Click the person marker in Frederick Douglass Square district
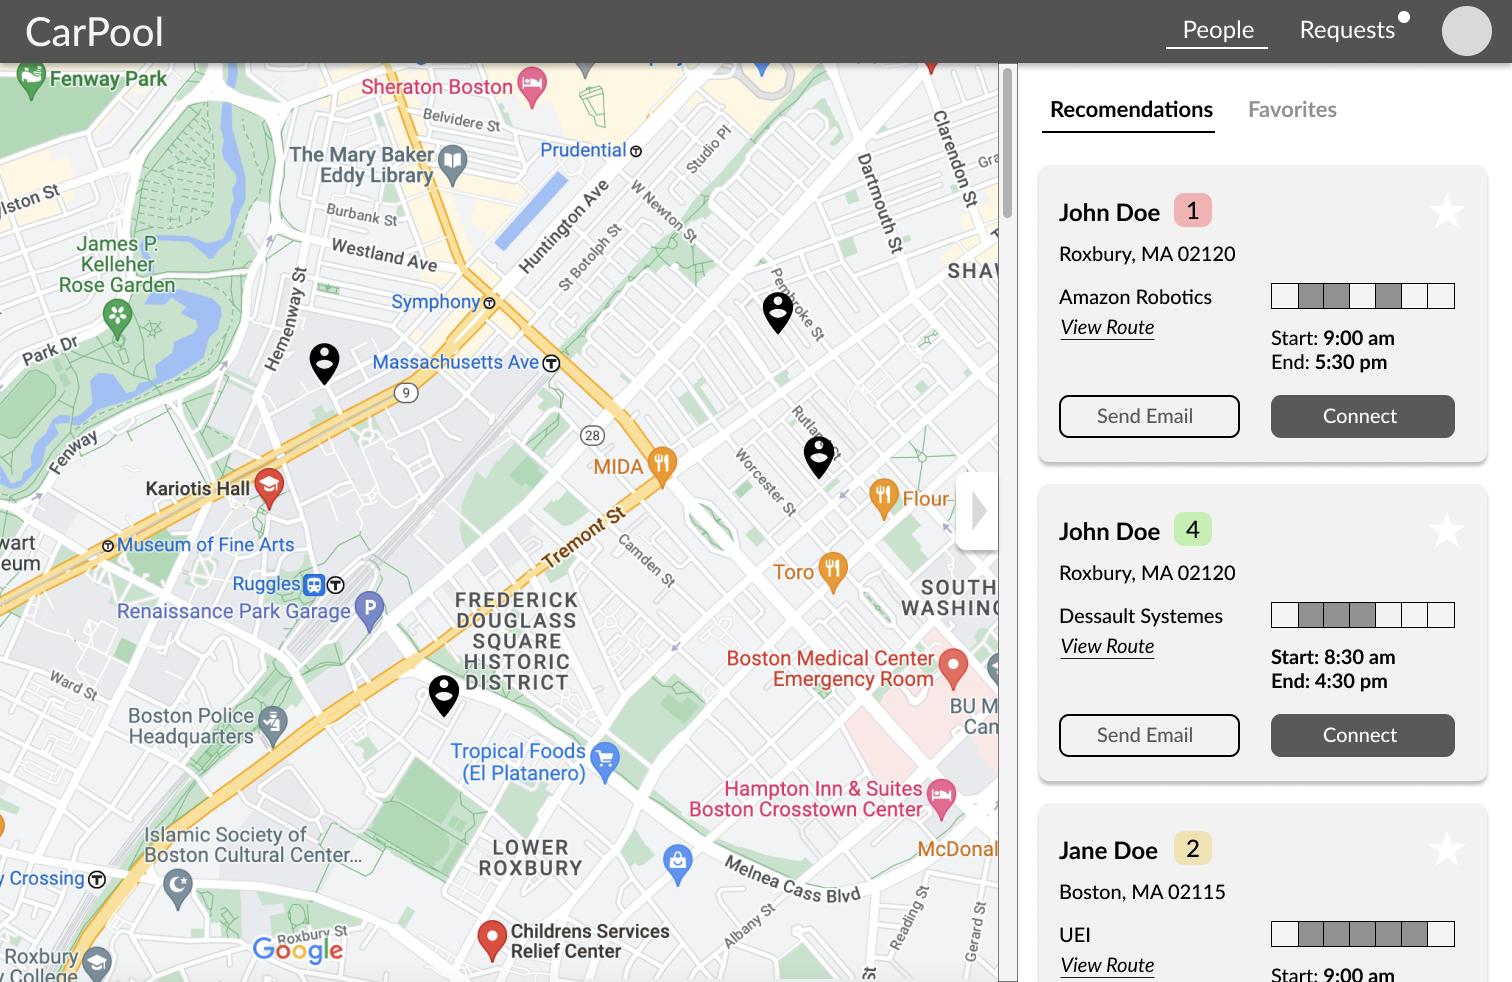 [444, 695]
